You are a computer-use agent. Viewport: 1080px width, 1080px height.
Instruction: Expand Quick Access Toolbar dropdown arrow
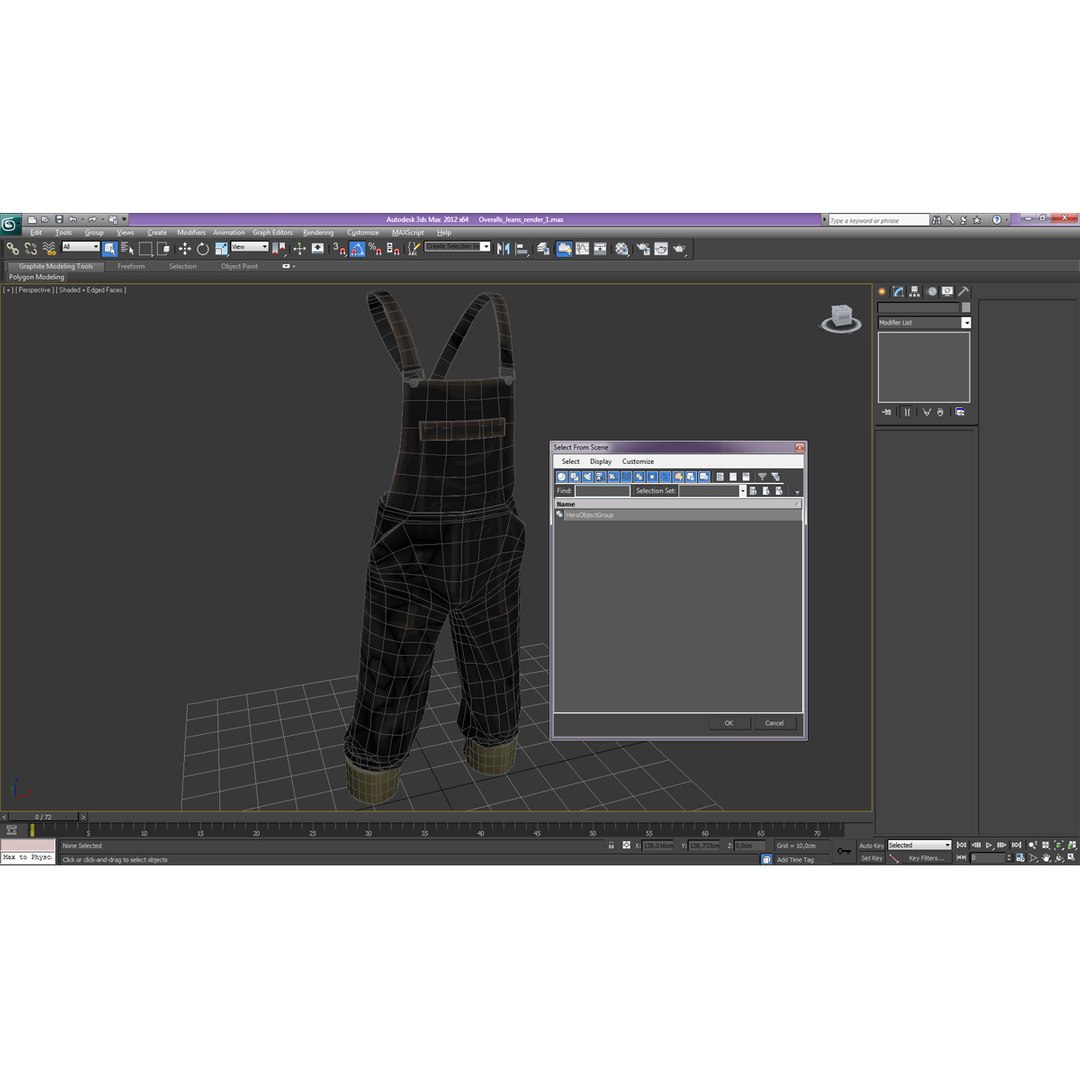click(125, 220)
